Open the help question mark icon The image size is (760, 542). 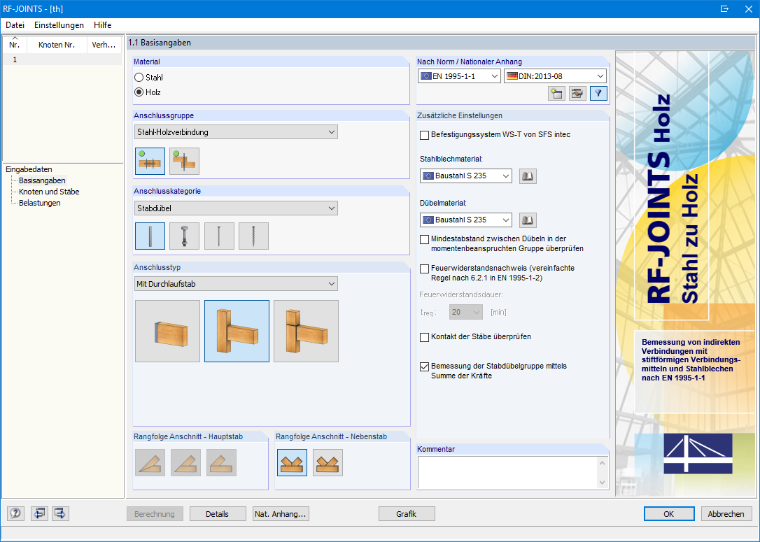tap(16, 513)
